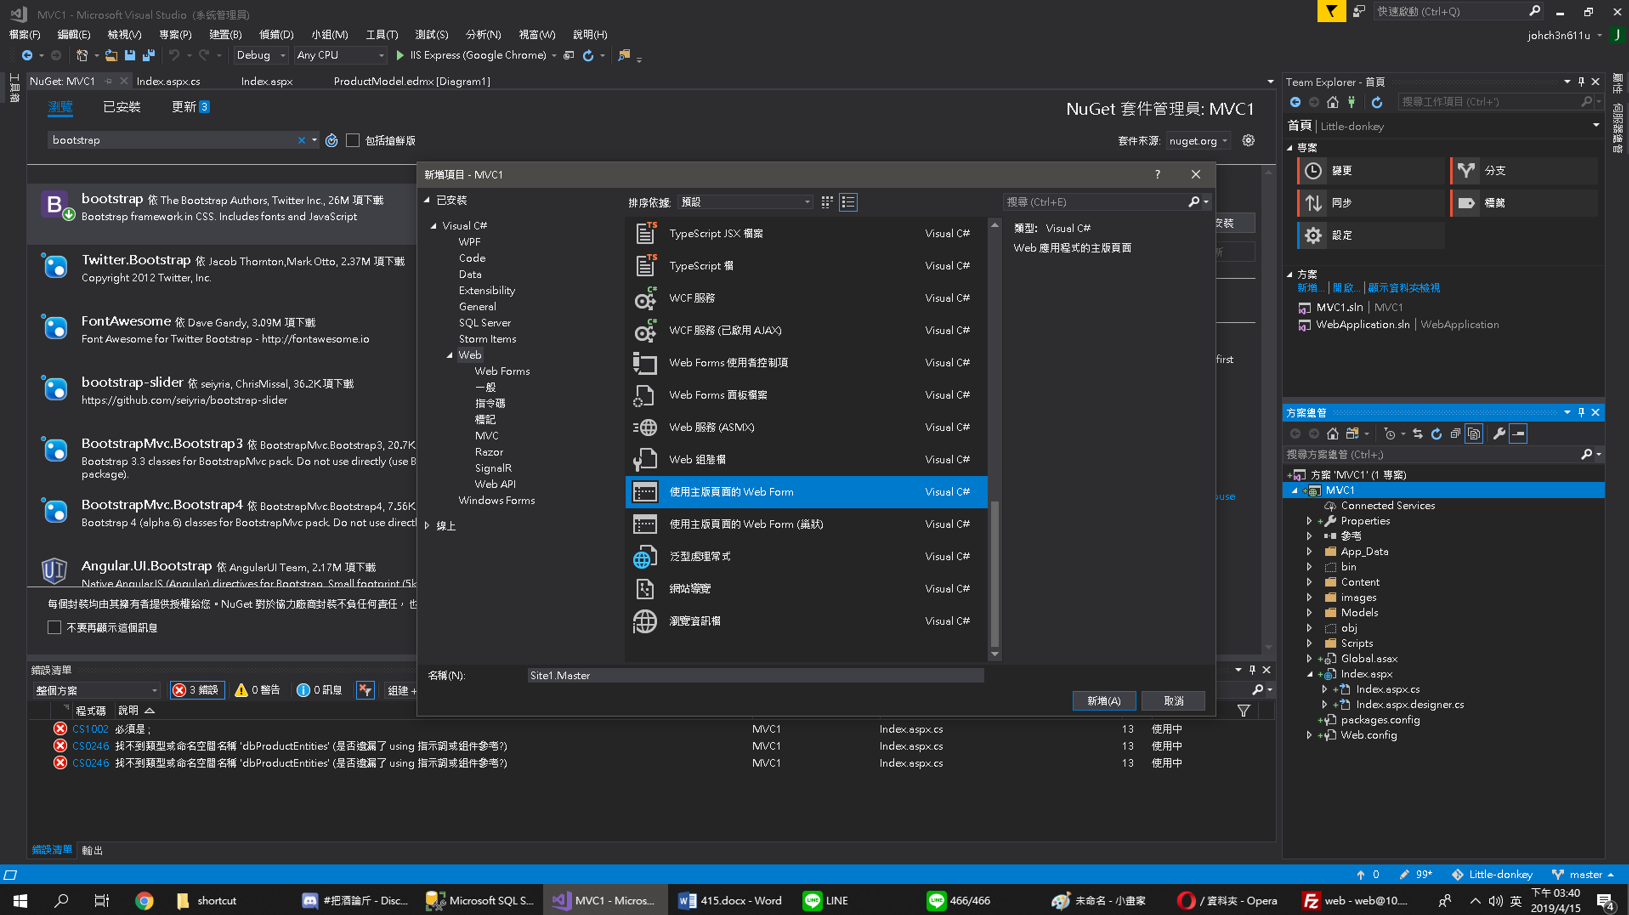Click 新增(A) Add button in dialog

pyautogui.click(x=1104, y=701)
